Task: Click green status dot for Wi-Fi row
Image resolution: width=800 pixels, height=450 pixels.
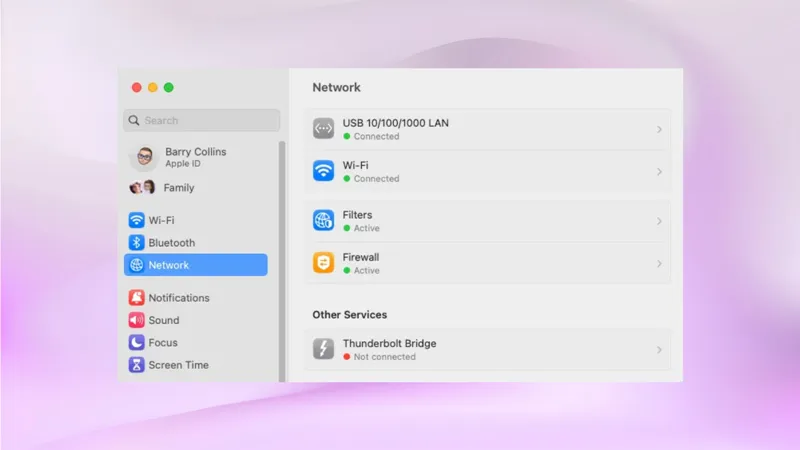Action: pos(347,179)
